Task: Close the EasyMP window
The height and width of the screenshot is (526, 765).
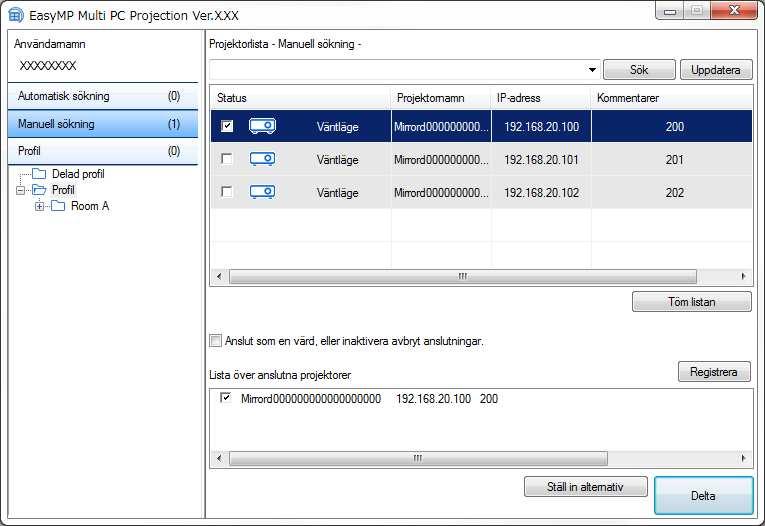Action: [x=734, y=10]
